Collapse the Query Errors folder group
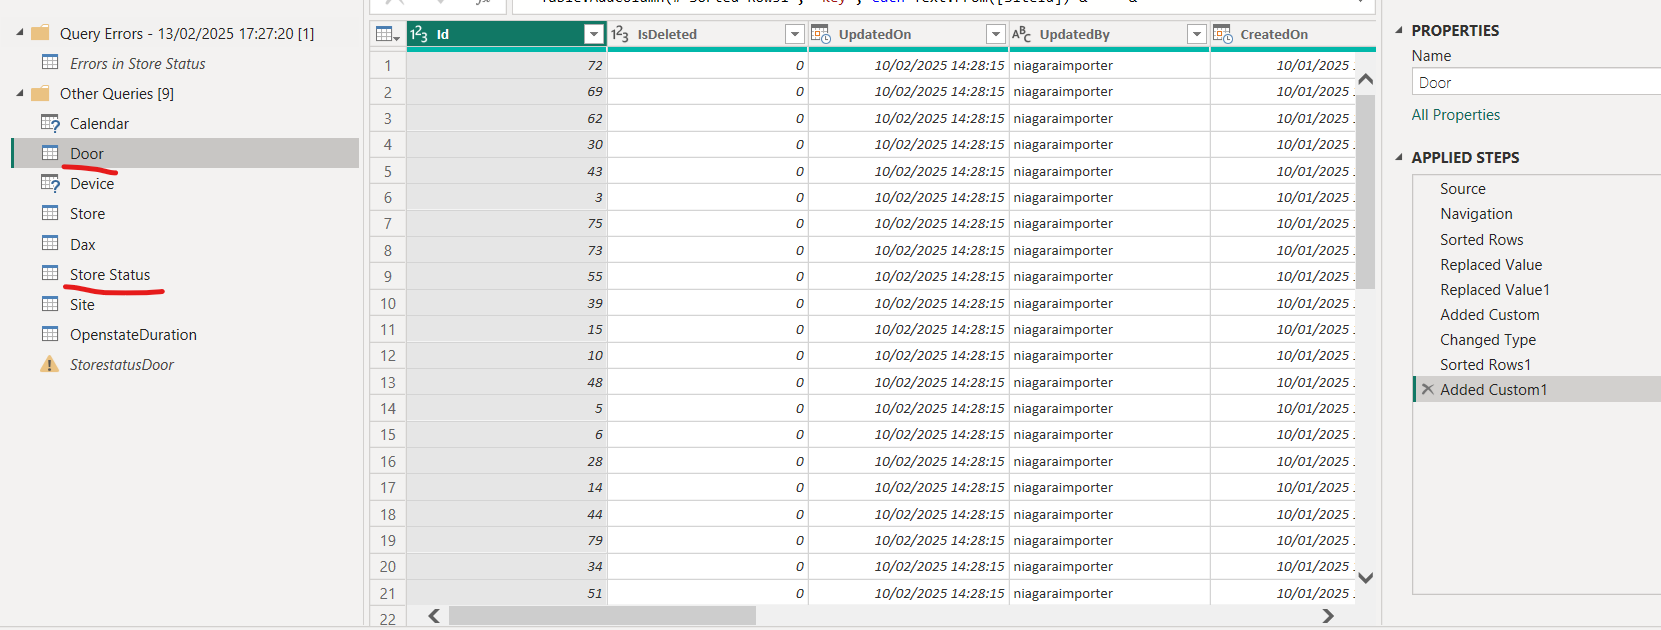 (20, 33)
